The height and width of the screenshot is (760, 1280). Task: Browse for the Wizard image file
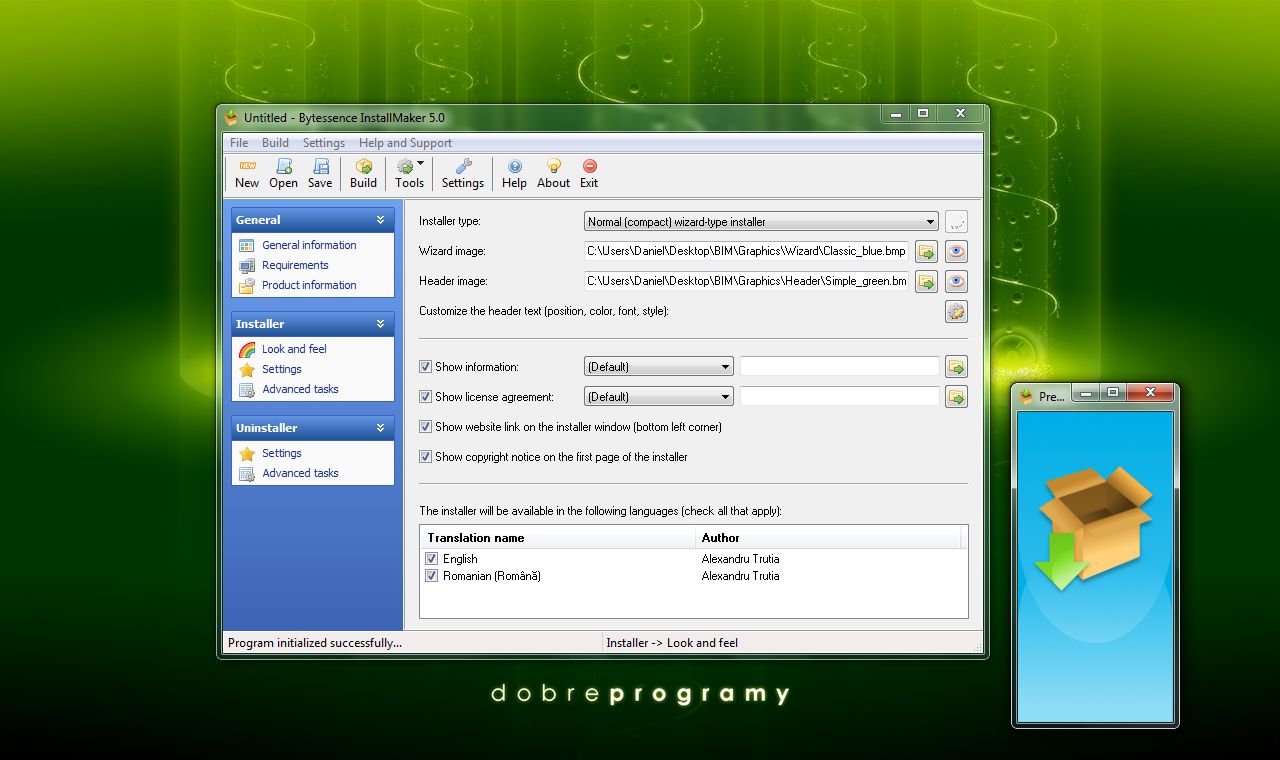pyautogui.click(x=927, y=252)
